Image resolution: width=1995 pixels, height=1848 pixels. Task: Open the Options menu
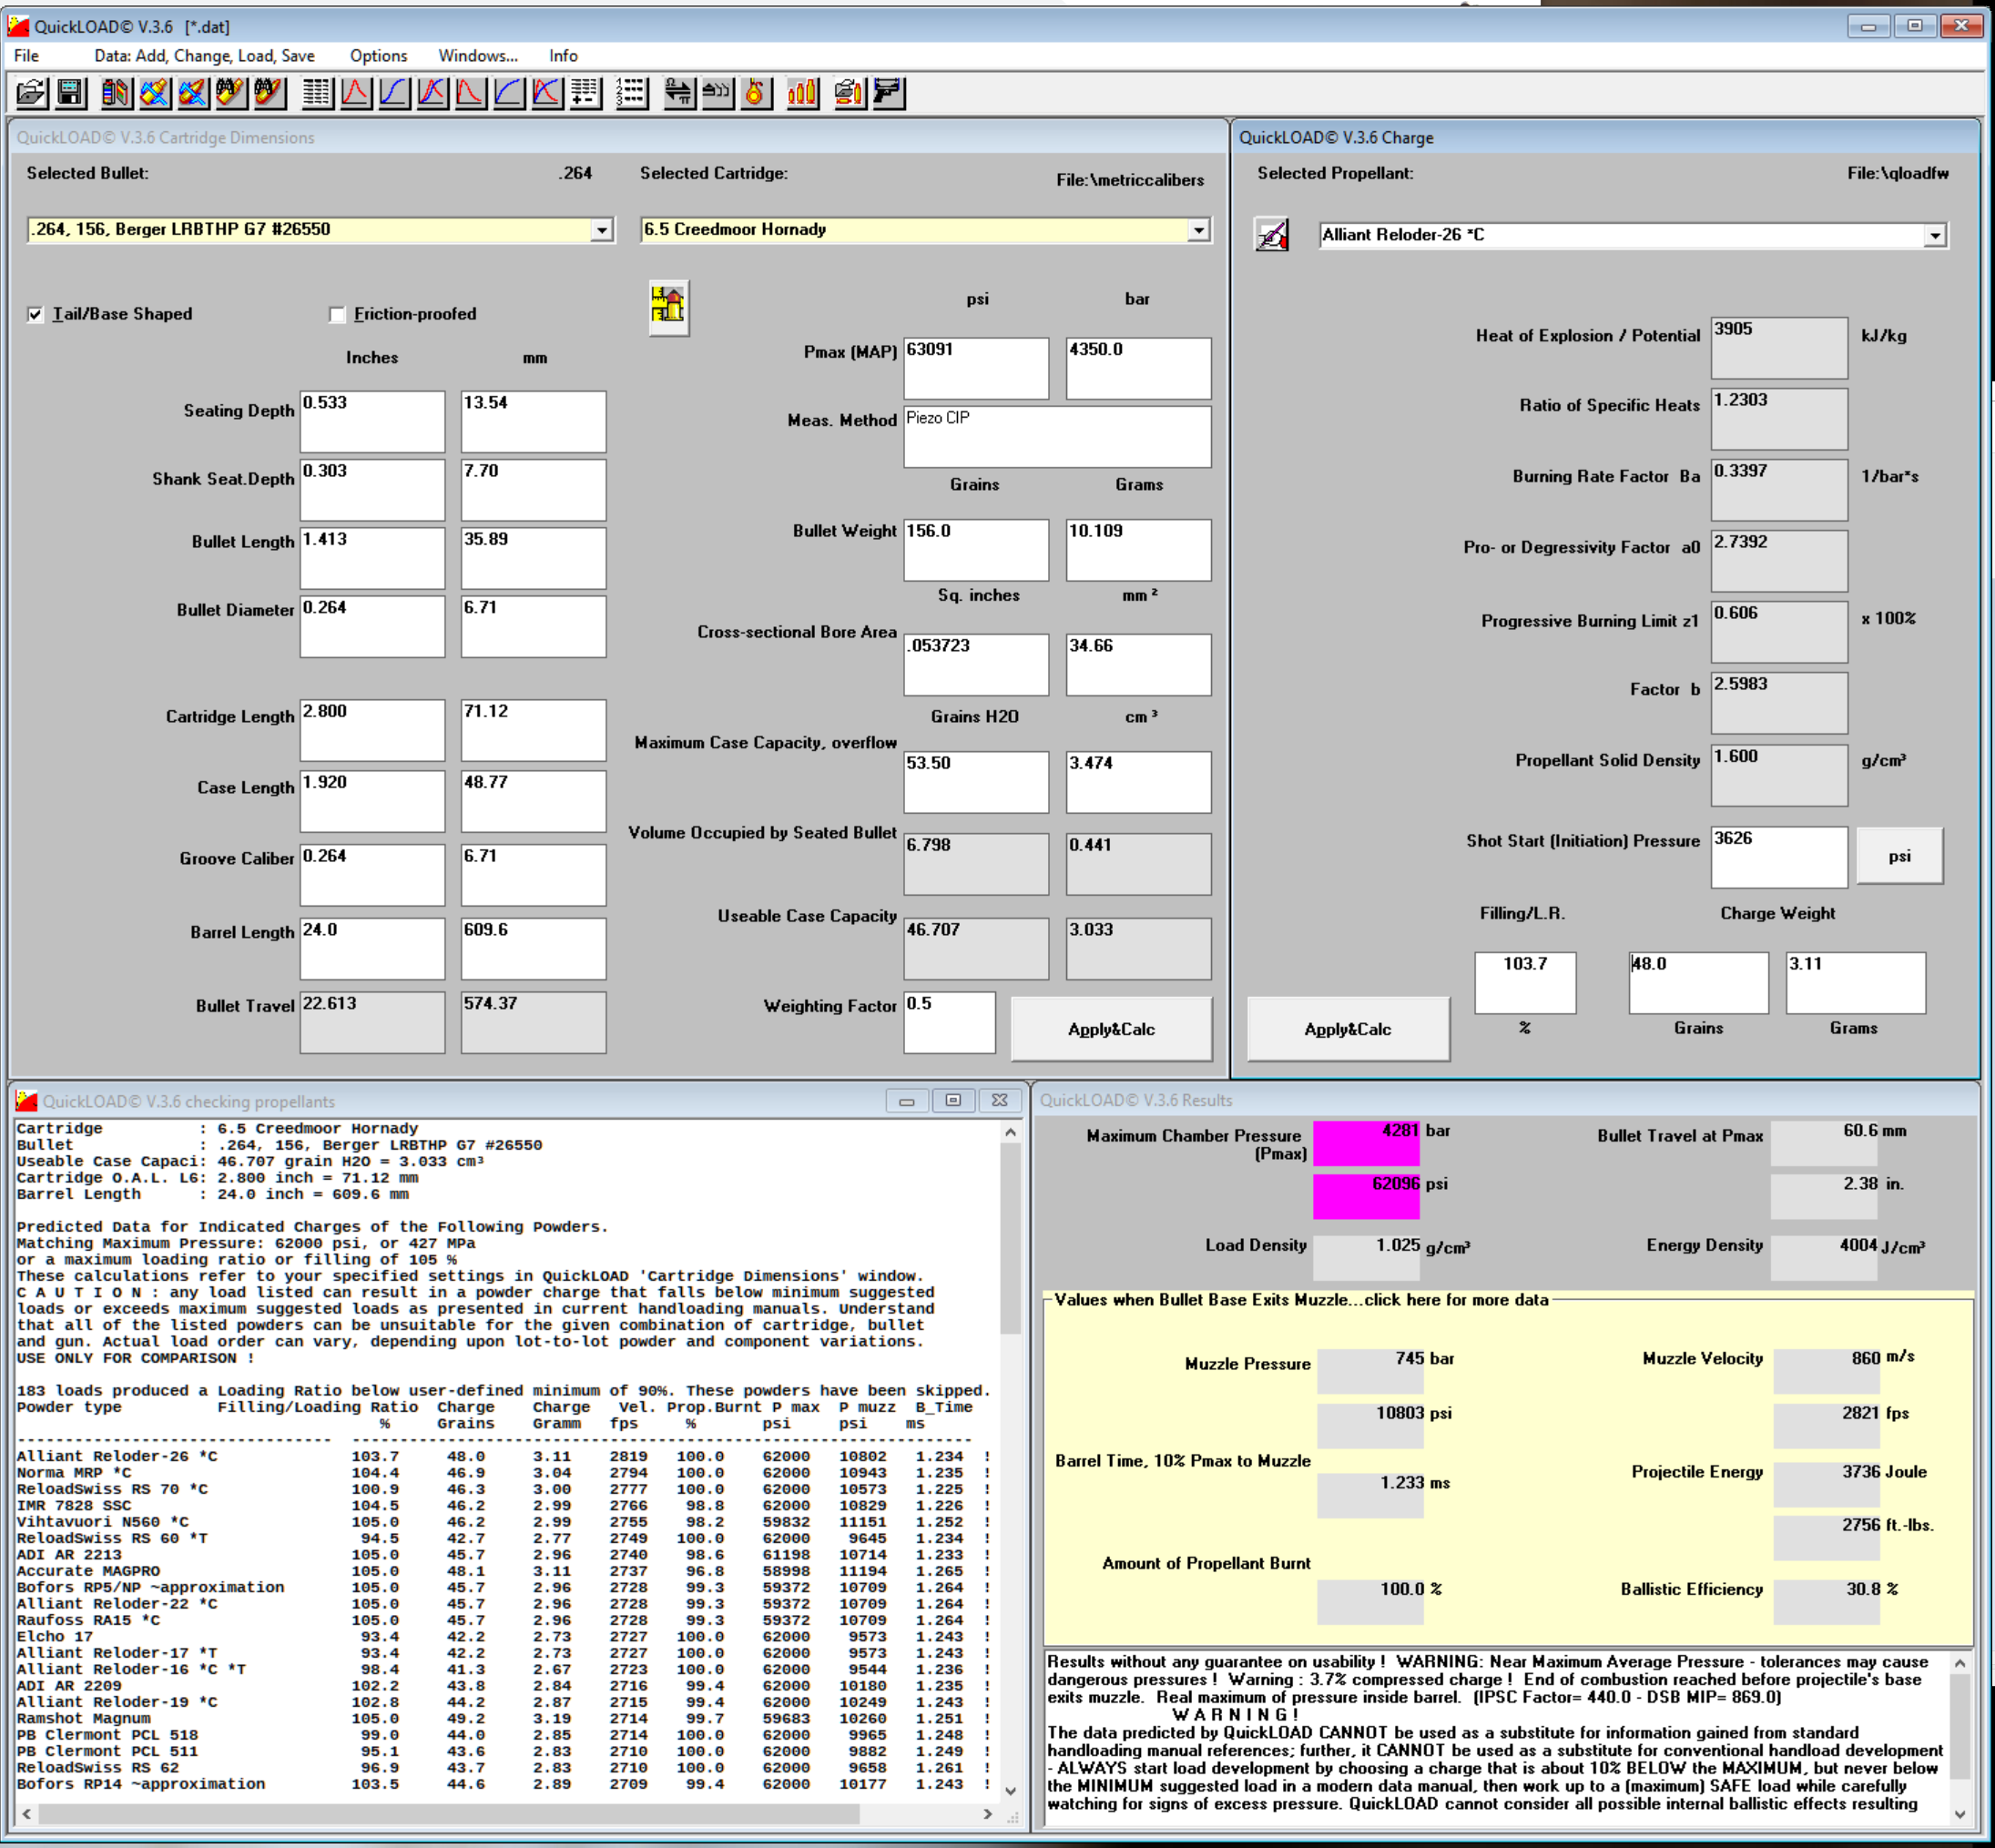[378, 56]
